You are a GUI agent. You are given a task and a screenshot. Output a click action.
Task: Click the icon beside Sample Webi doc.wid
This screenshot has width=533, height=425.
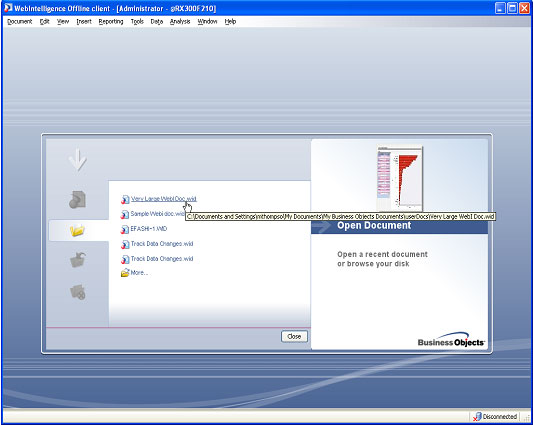(125, 214)
